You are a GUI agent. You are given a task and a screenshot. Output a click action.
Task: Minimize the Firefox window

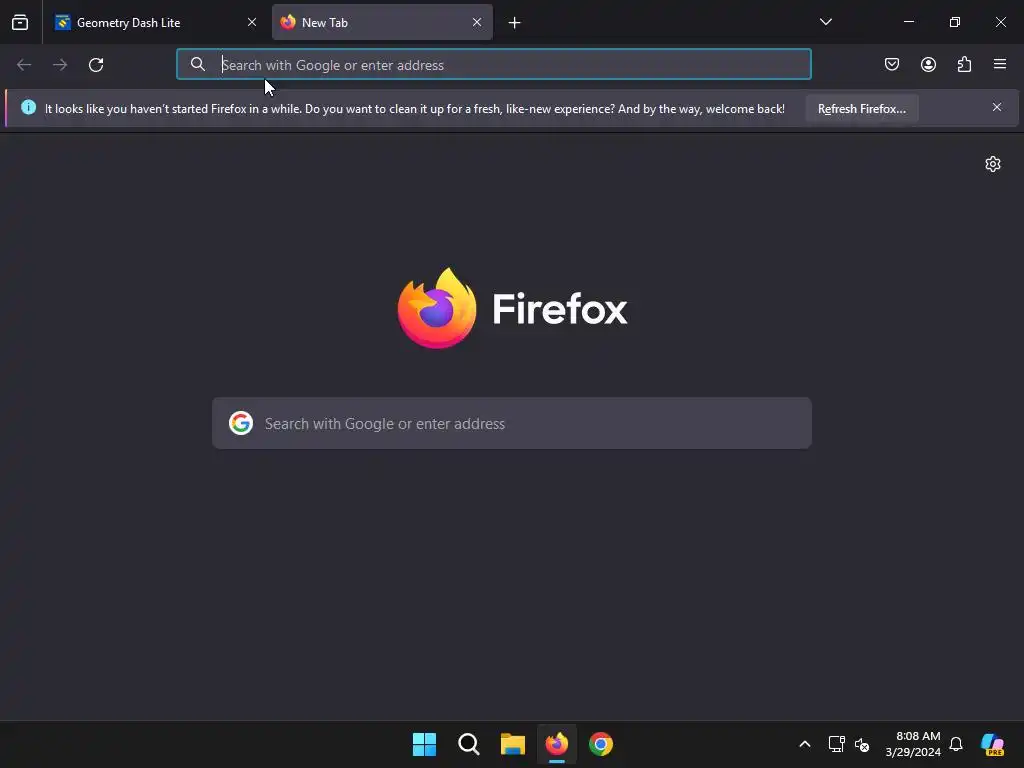tap(908, 22)
